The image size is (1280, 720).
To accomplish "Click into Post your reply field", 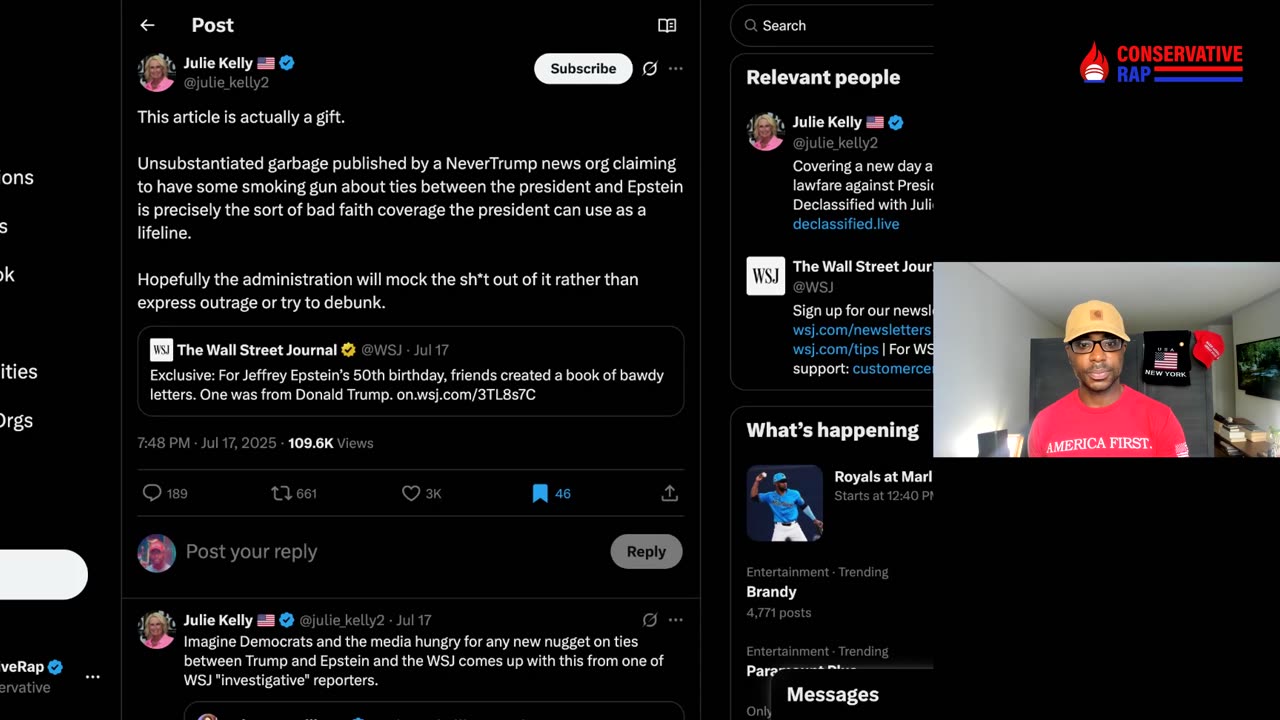I will coord(390,551).
